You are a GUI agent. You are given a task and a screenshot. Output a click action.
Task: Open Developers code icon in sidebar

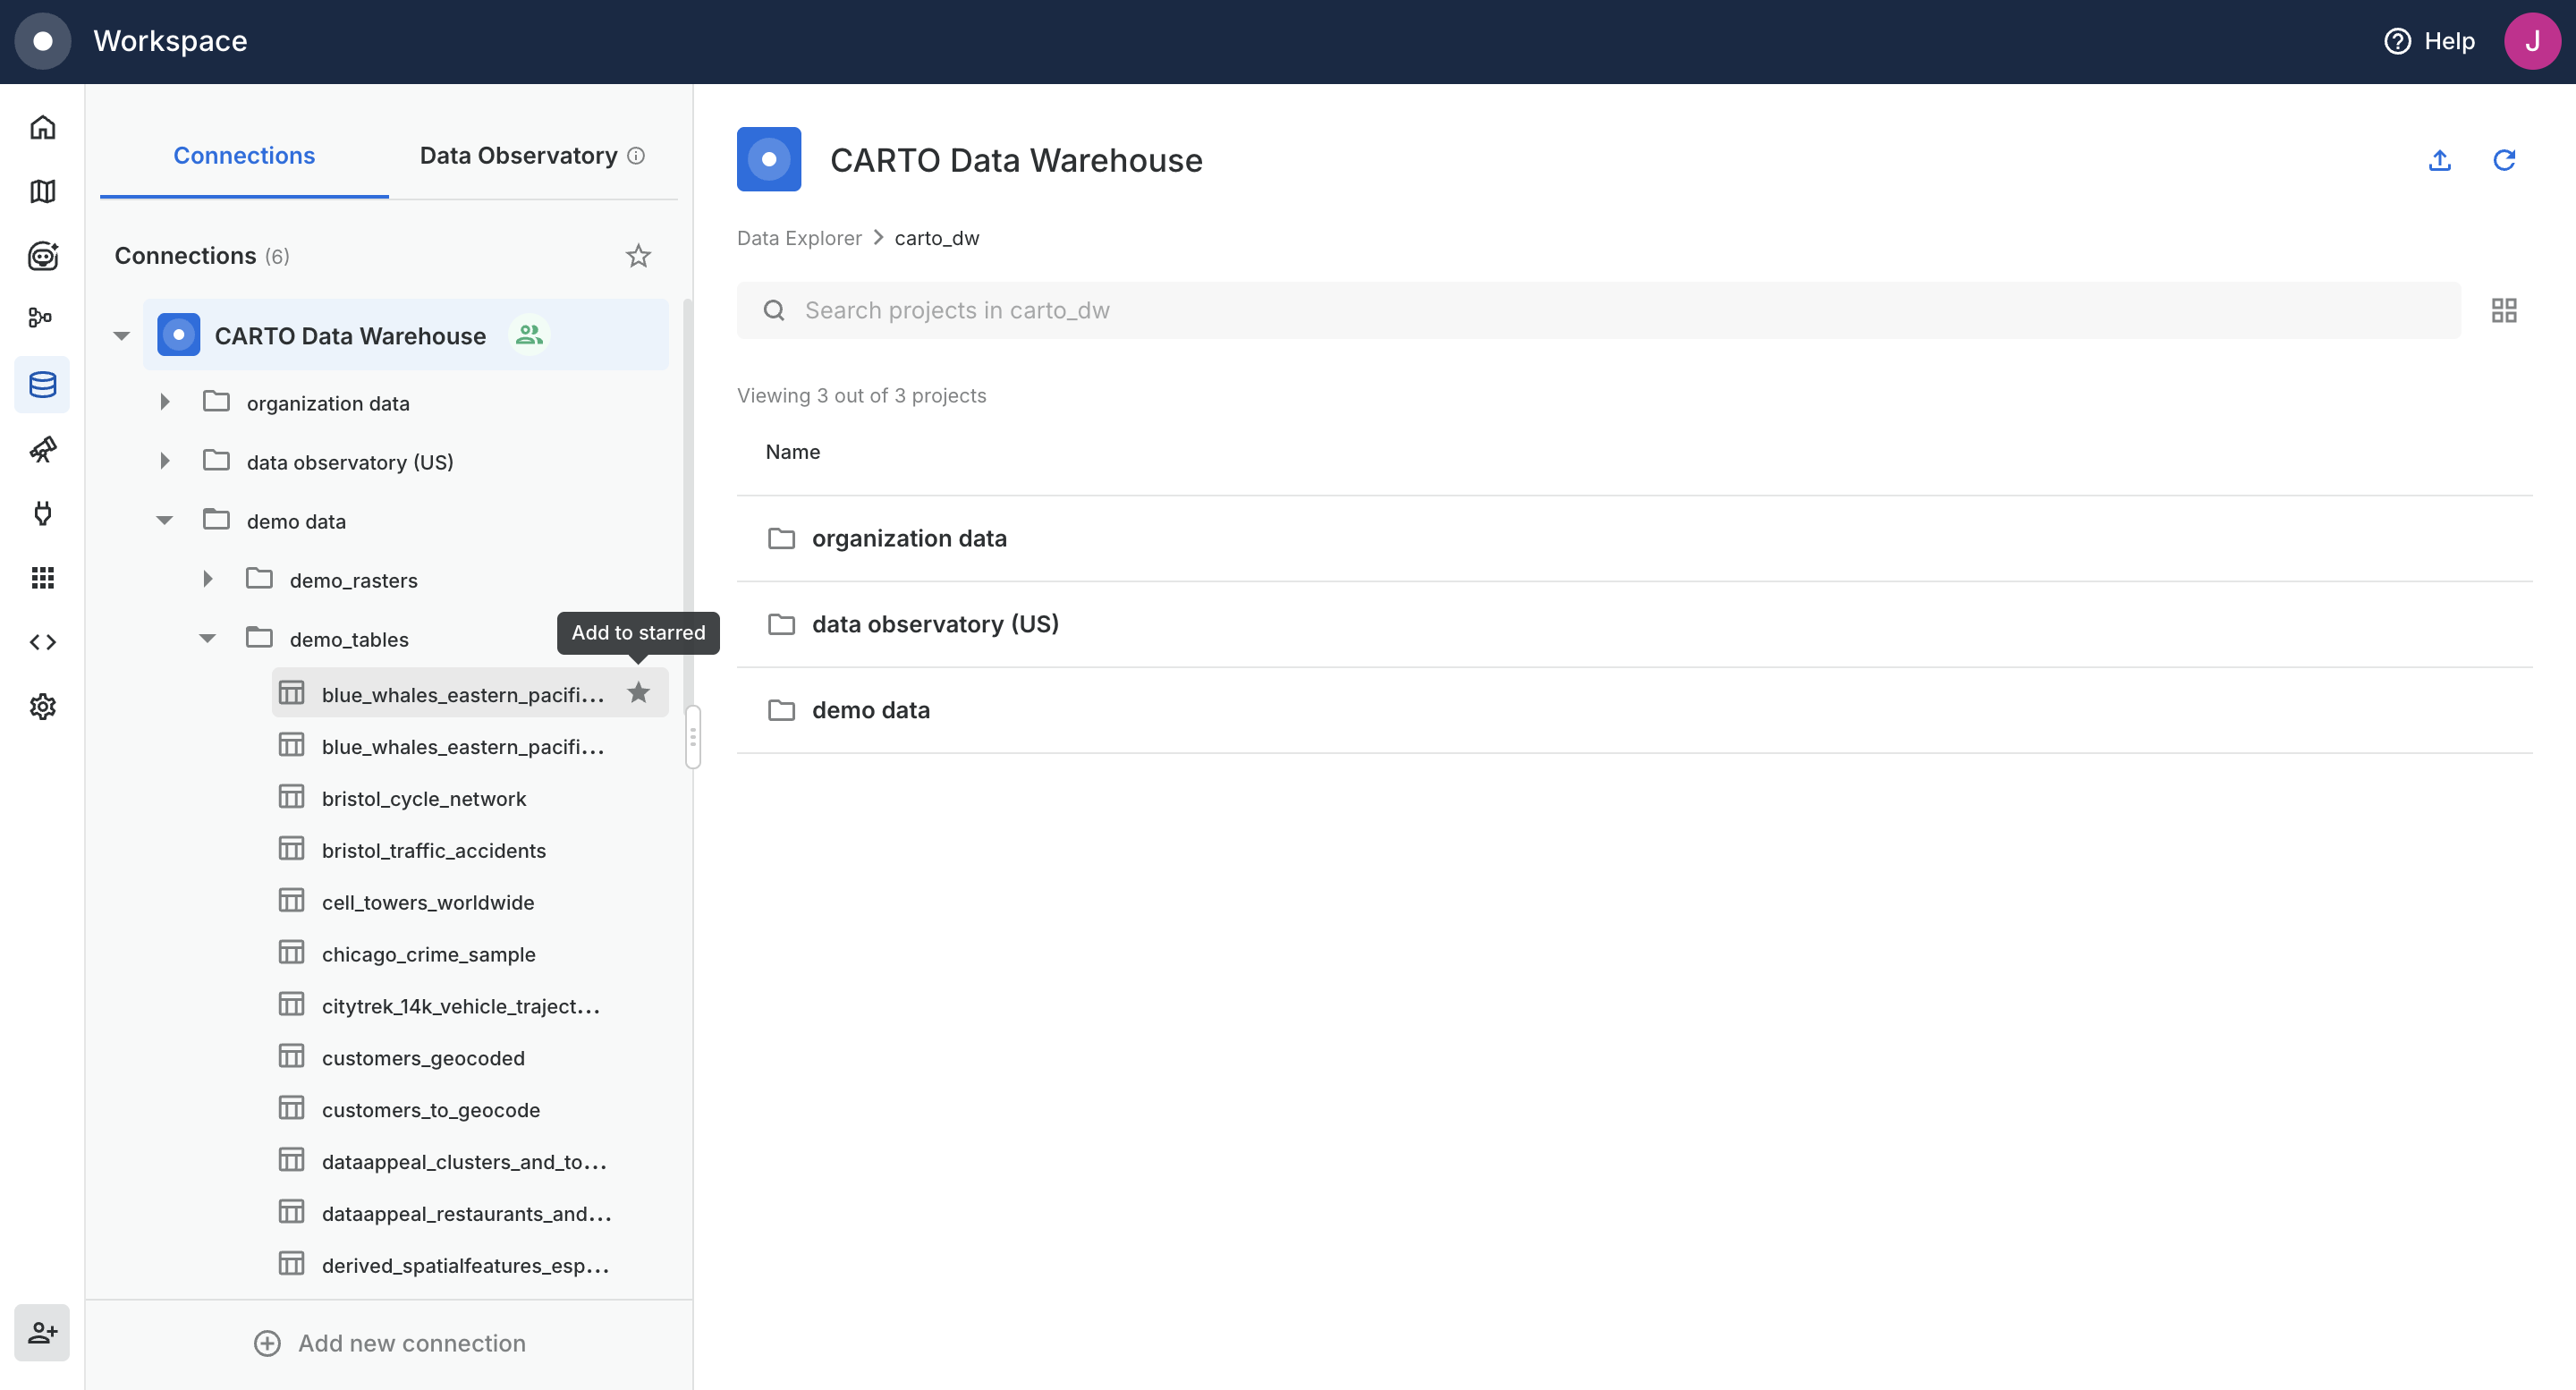42,642
